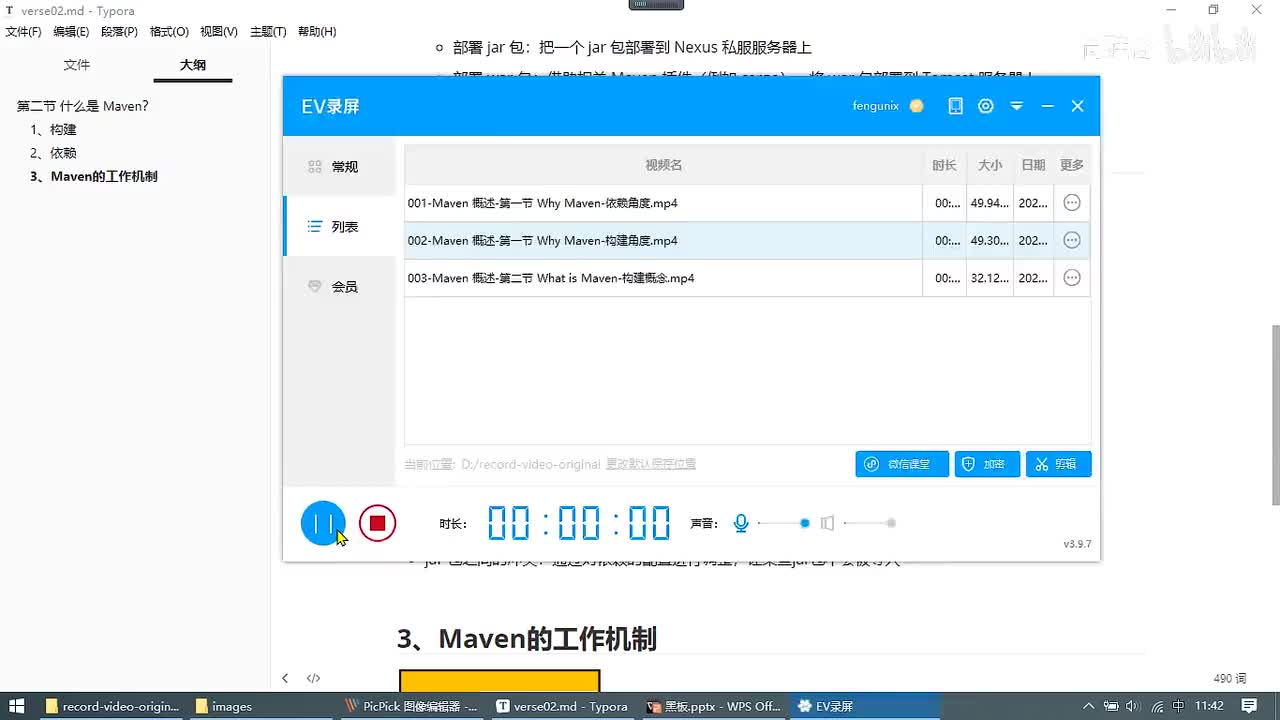This screenshot has height=720, width=1280.
Task: Open Typora 段落(P) menu
Action: point(119,32)
